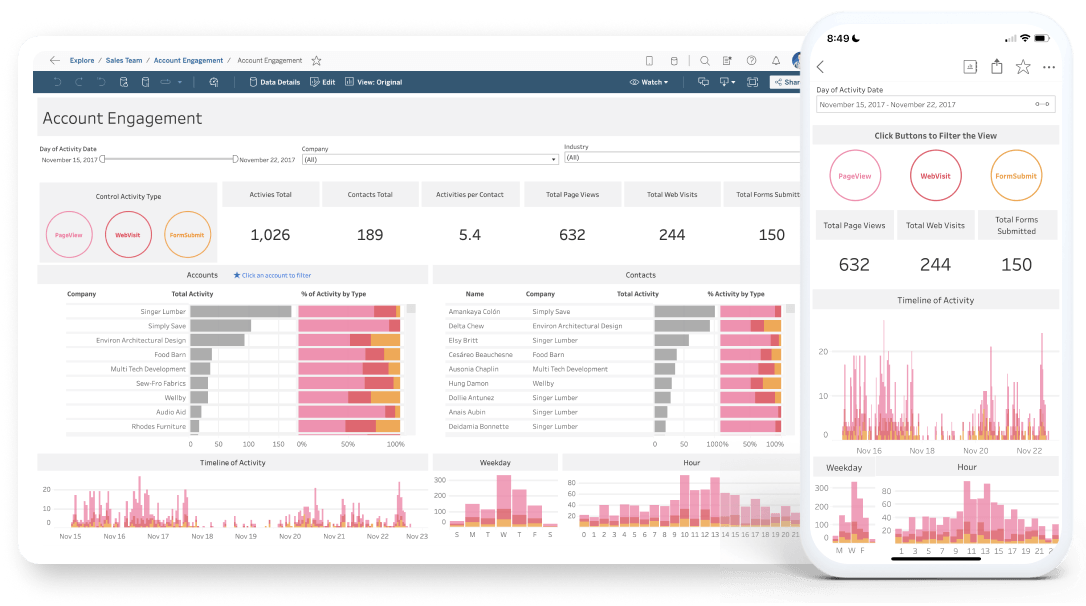Click the Edit button in the toolbar

(323, 82)
